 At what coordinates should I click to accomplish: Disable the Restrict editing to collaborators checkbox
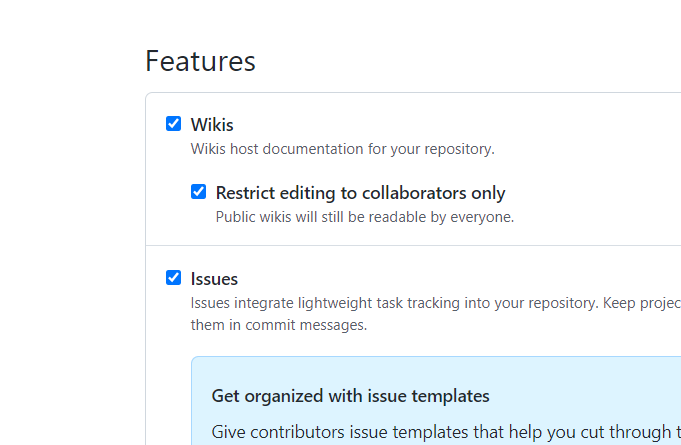tap(199, 192)
